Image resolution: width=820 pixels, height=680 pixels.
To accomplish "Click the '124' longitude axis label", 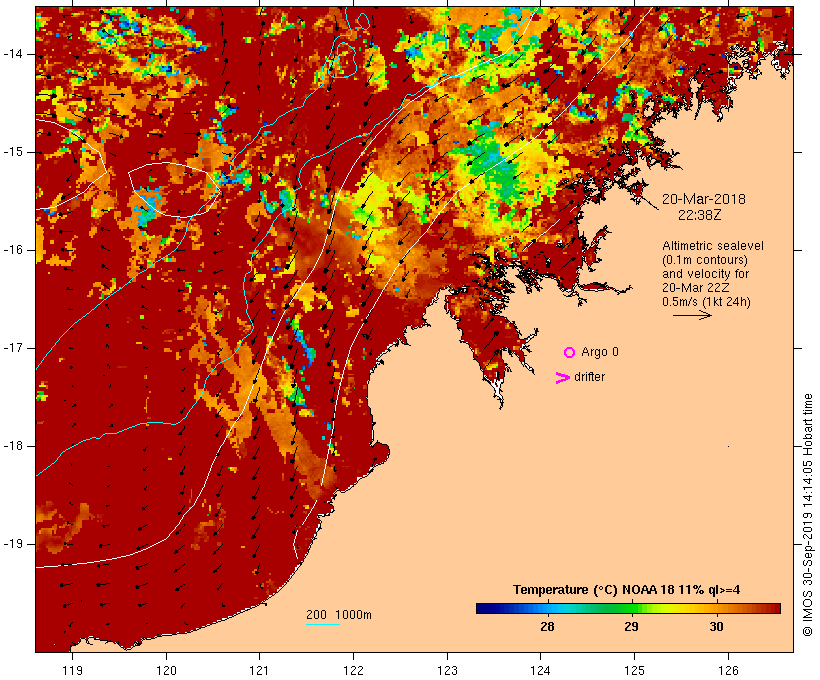I will [x=540, y=670].
